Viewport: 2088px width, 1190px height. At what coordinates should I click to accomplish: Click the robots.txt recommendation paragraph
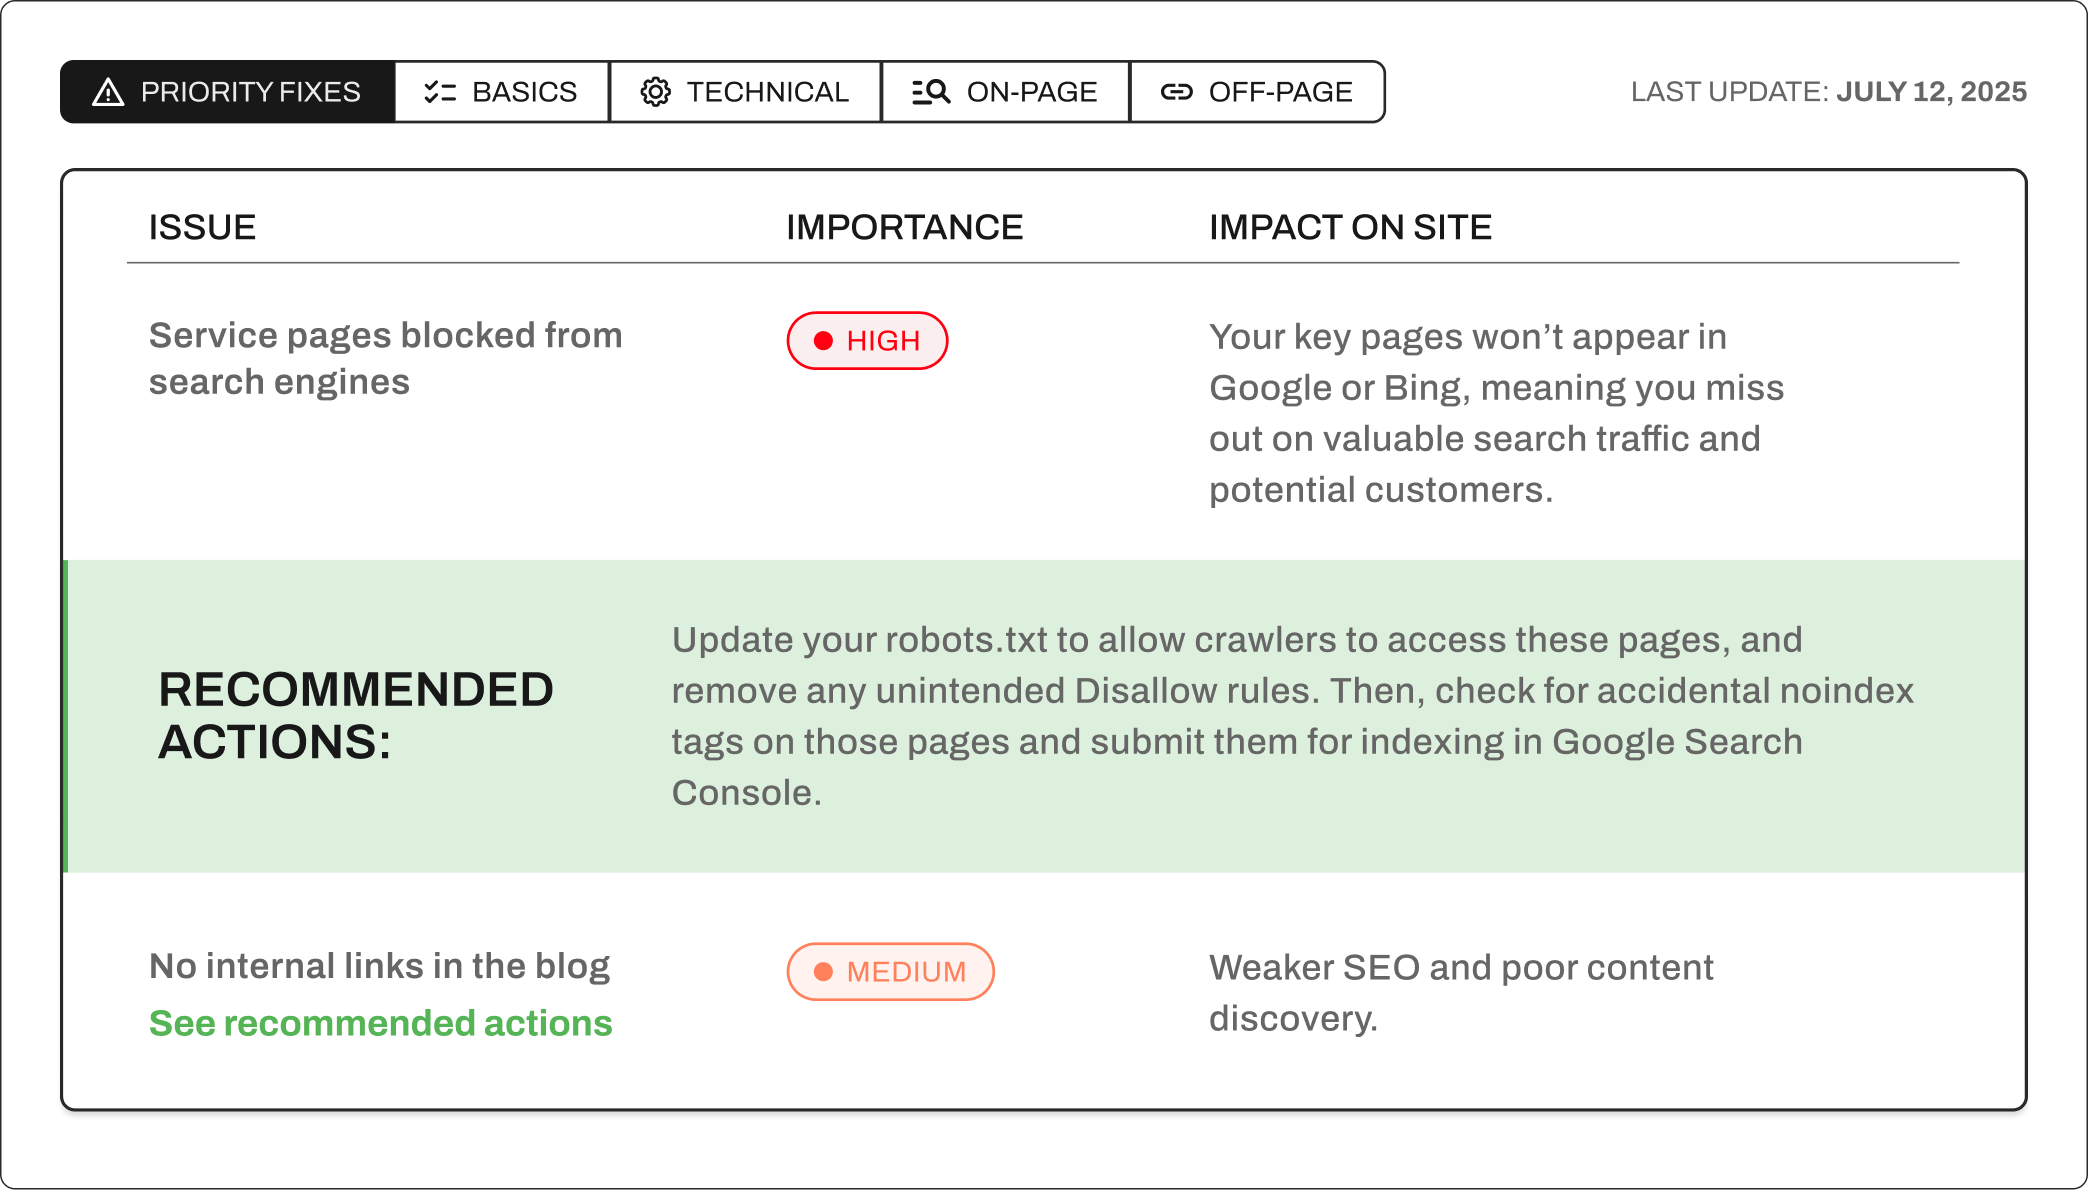tap(1293, 716)
